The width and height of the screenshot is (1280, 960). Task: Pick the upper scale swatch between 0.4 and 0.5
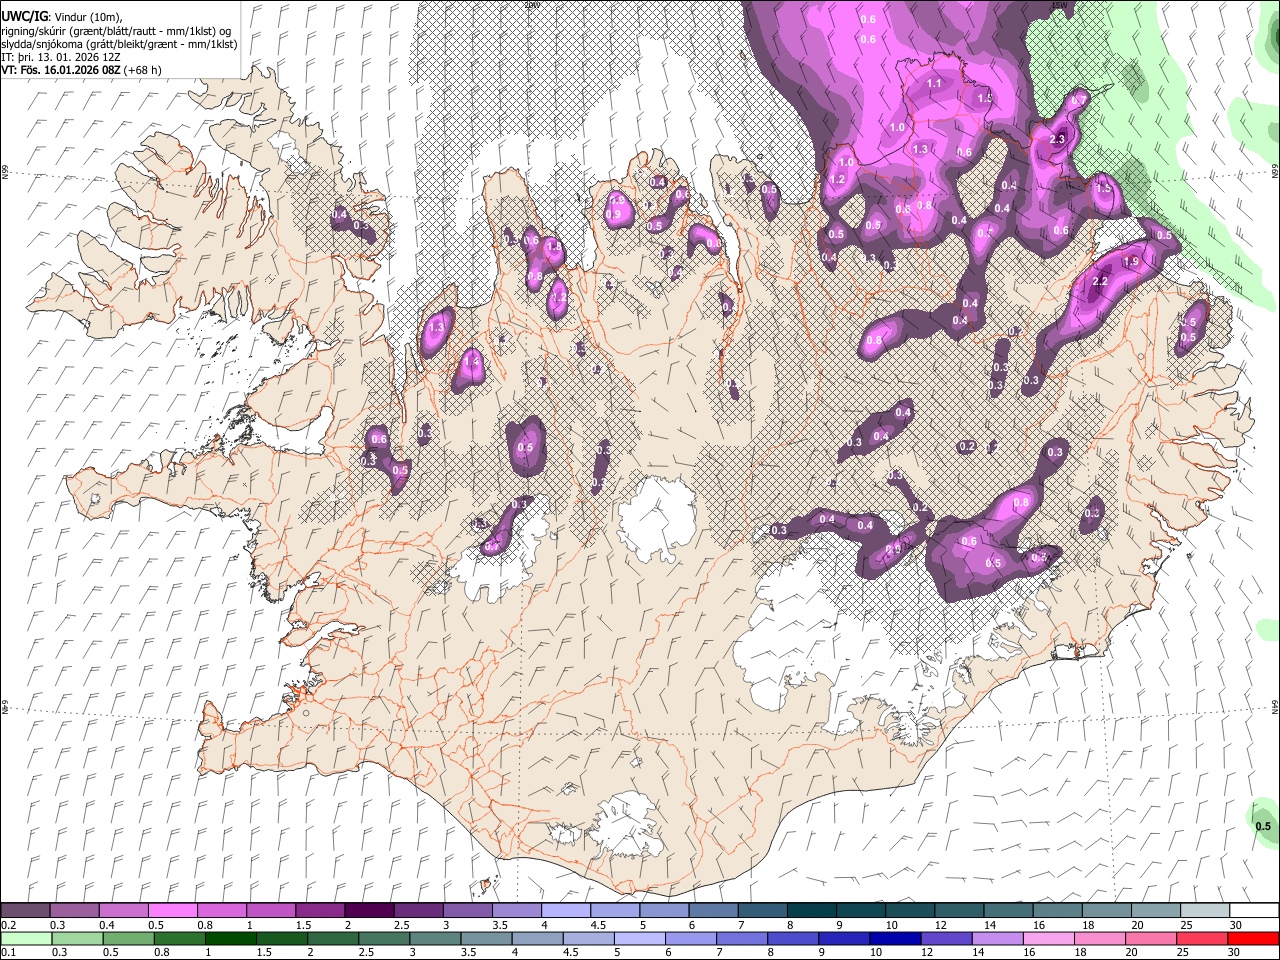pos(123,911)
